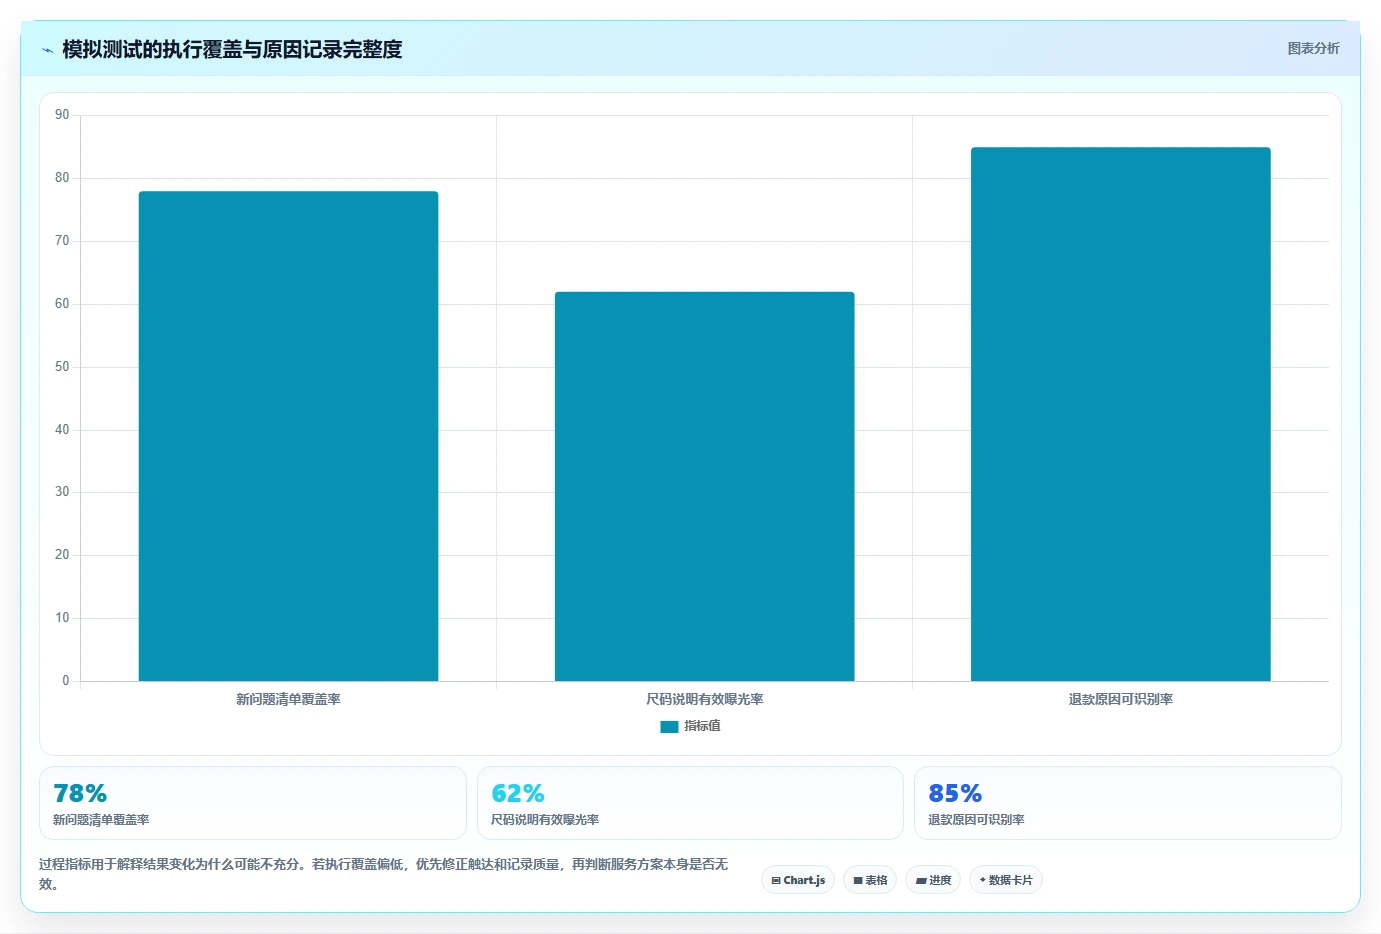Click the 新问题清单覆盖率 bar in the chart
The width and height of the screenshot is (1381, 934).
pyautogui.click(x=288, y=436)
